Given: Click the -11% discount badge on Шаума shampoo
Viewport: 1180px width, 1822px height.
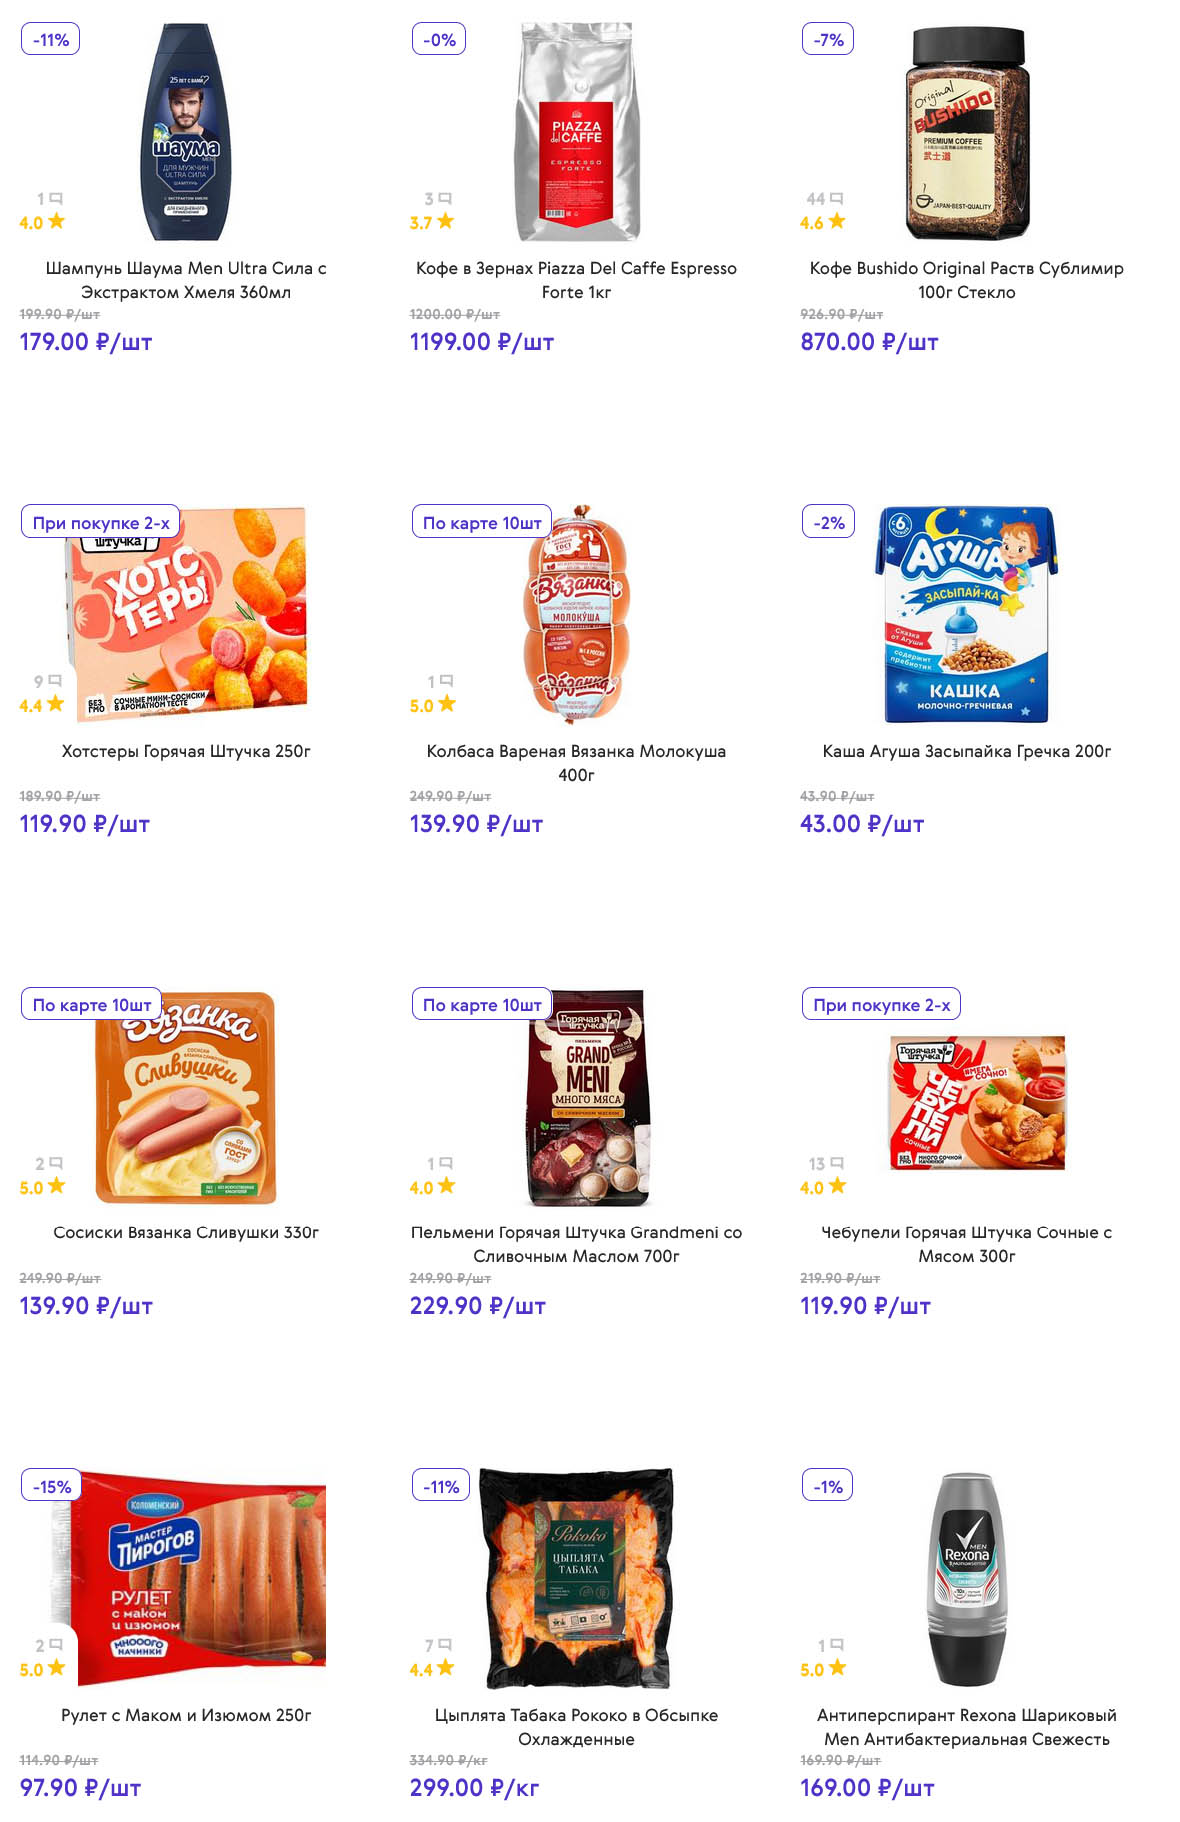Looking at the screenshot, I should pos(51,40).
